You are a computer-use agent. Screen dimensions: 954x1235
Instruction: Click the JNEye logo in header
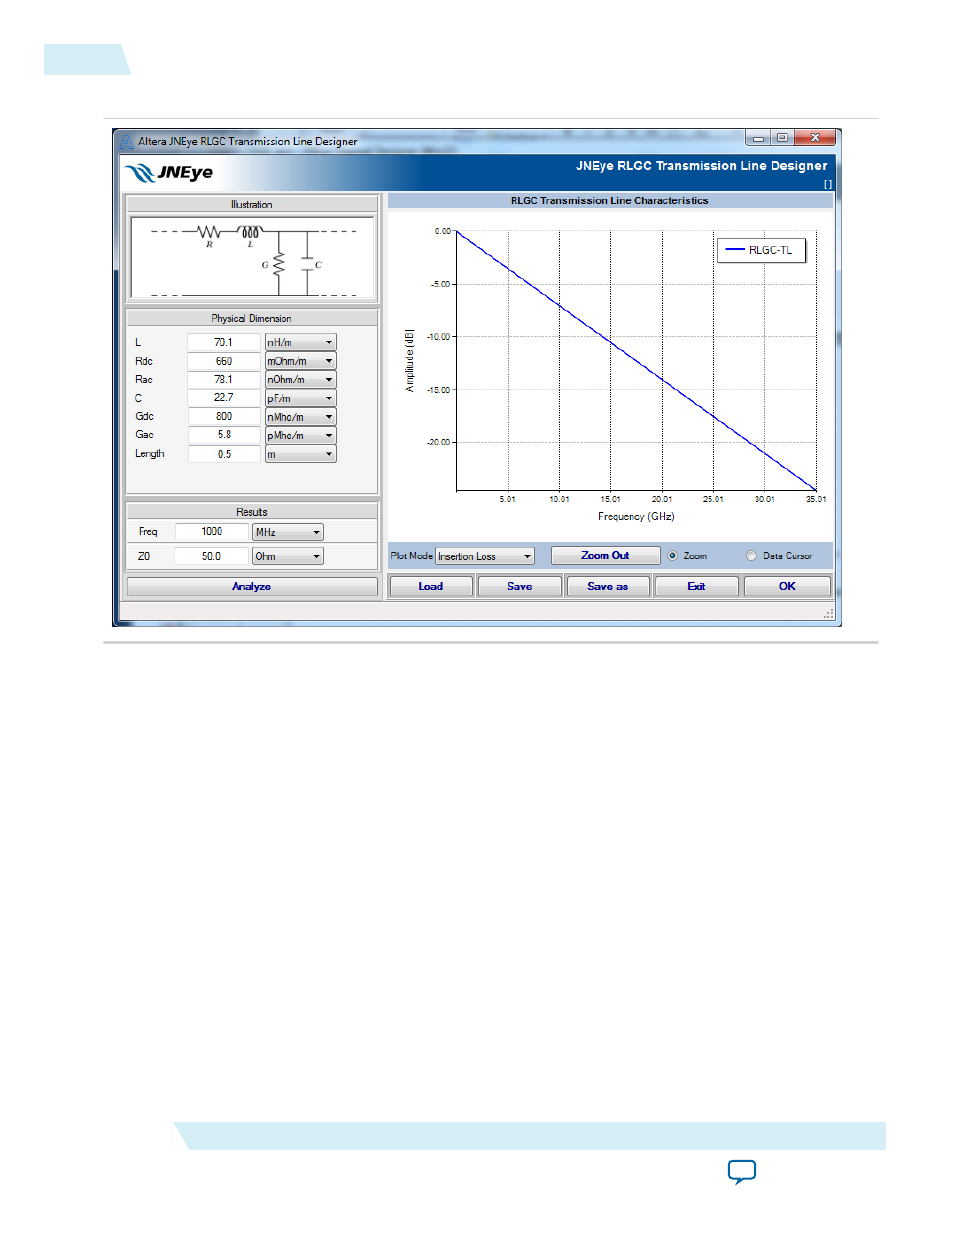click(169, 173)
